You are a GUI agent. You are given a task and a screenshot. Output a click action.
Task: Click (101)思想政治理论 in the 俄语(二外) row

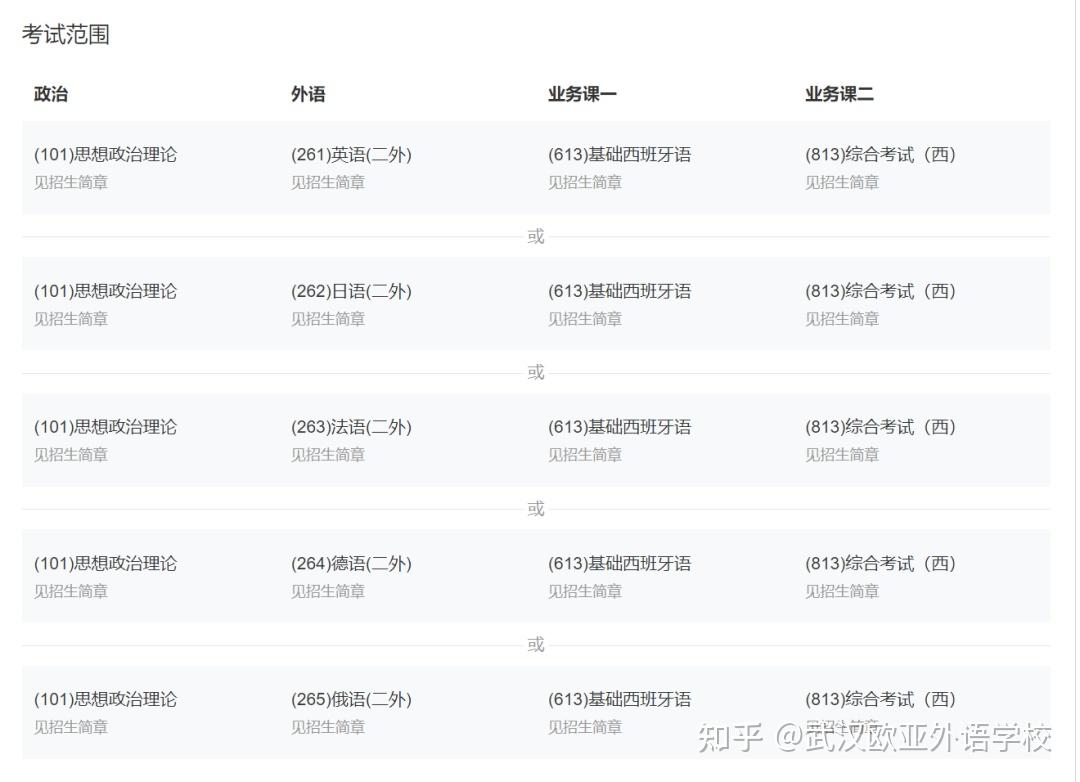coord(105,699)
